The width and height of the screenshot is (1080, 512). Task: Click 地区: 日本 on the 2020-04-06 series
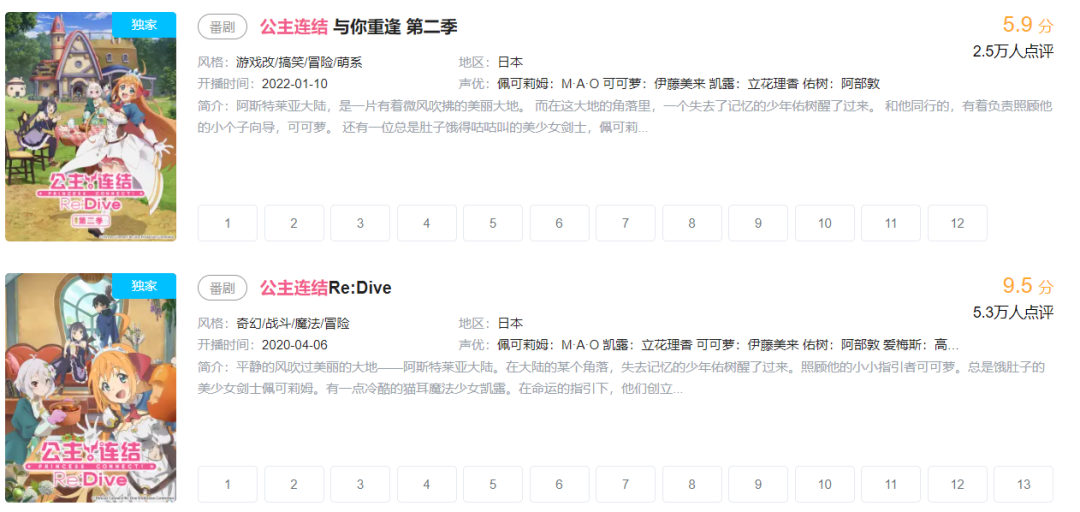[x=491, y=323]
